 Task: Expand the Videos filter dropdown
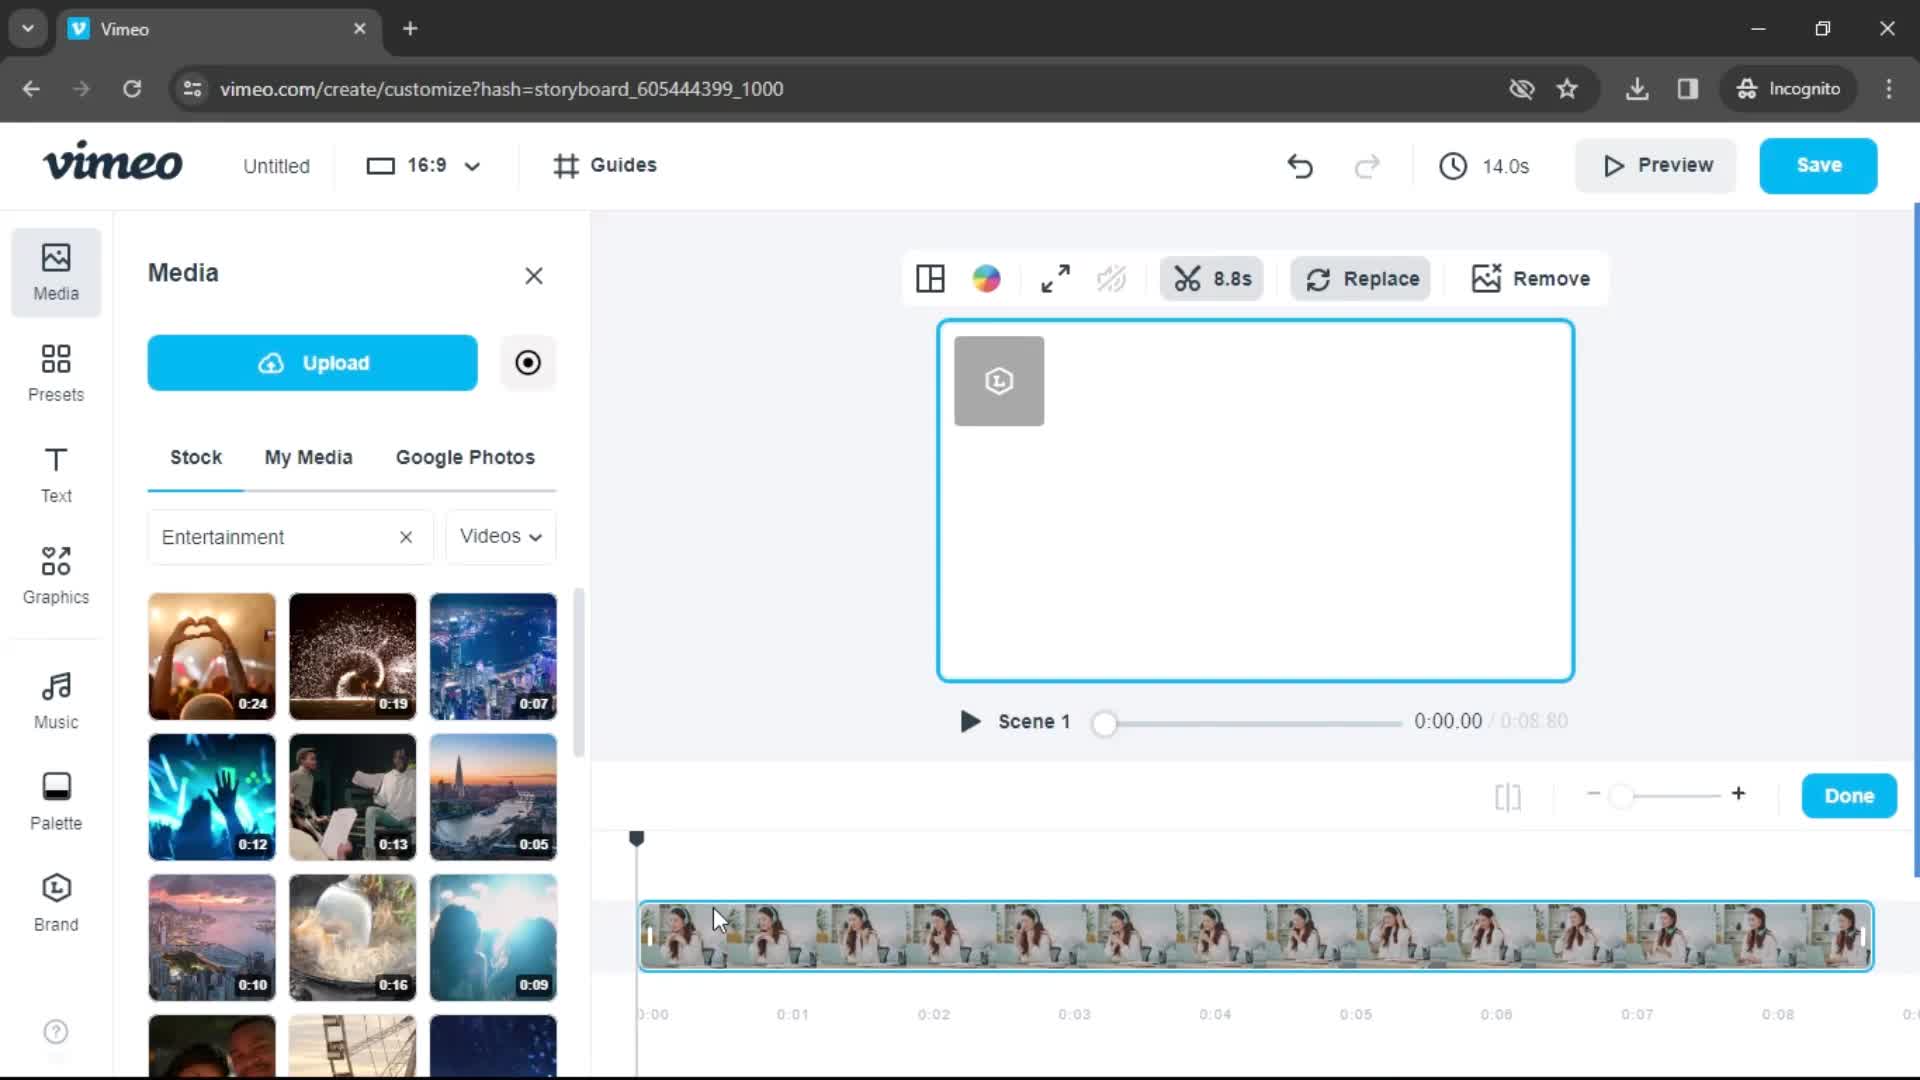pos(501,537)
